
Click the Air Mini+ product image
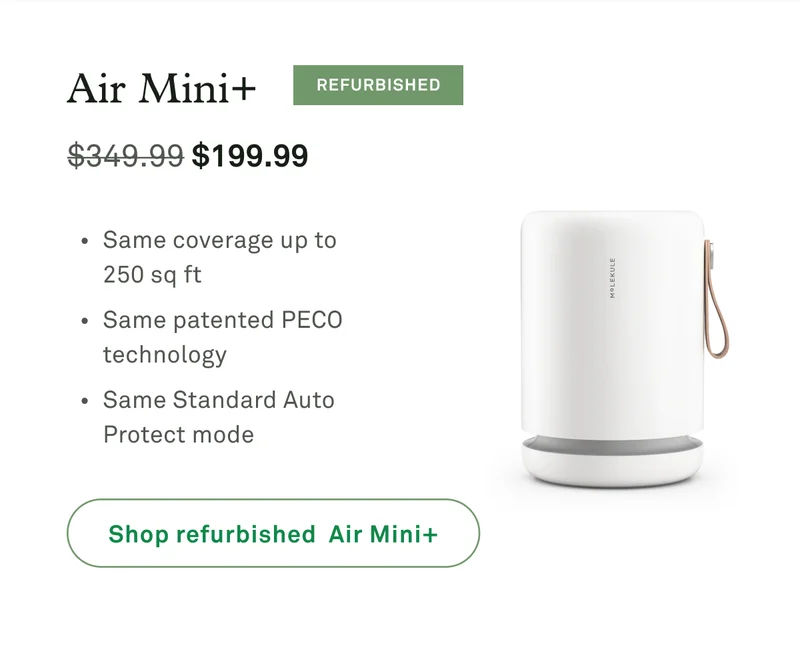613,340
